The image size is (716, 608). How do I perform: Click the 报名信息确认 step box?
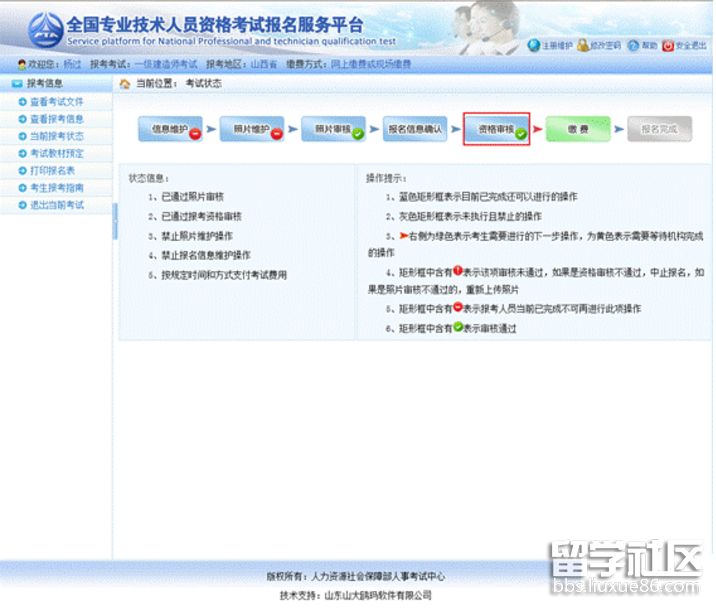(415, 129)
